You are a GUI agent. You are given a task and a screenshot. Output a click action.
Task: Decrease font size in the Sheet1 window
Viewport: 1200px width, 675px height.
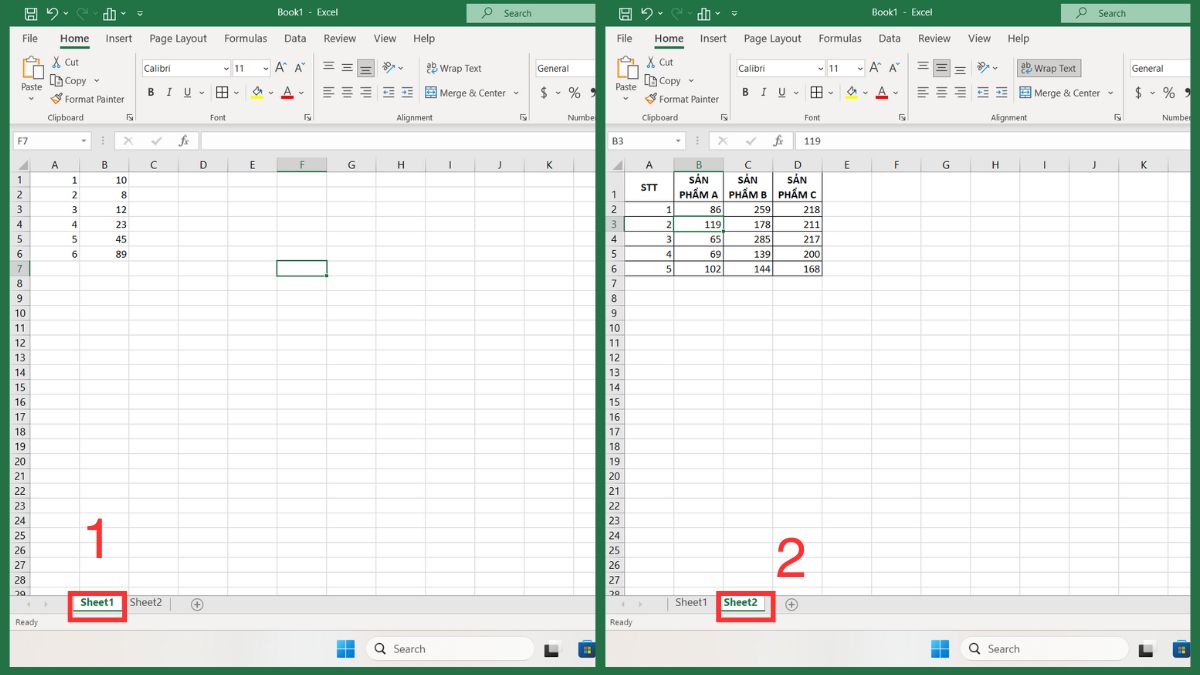point(299,68)
